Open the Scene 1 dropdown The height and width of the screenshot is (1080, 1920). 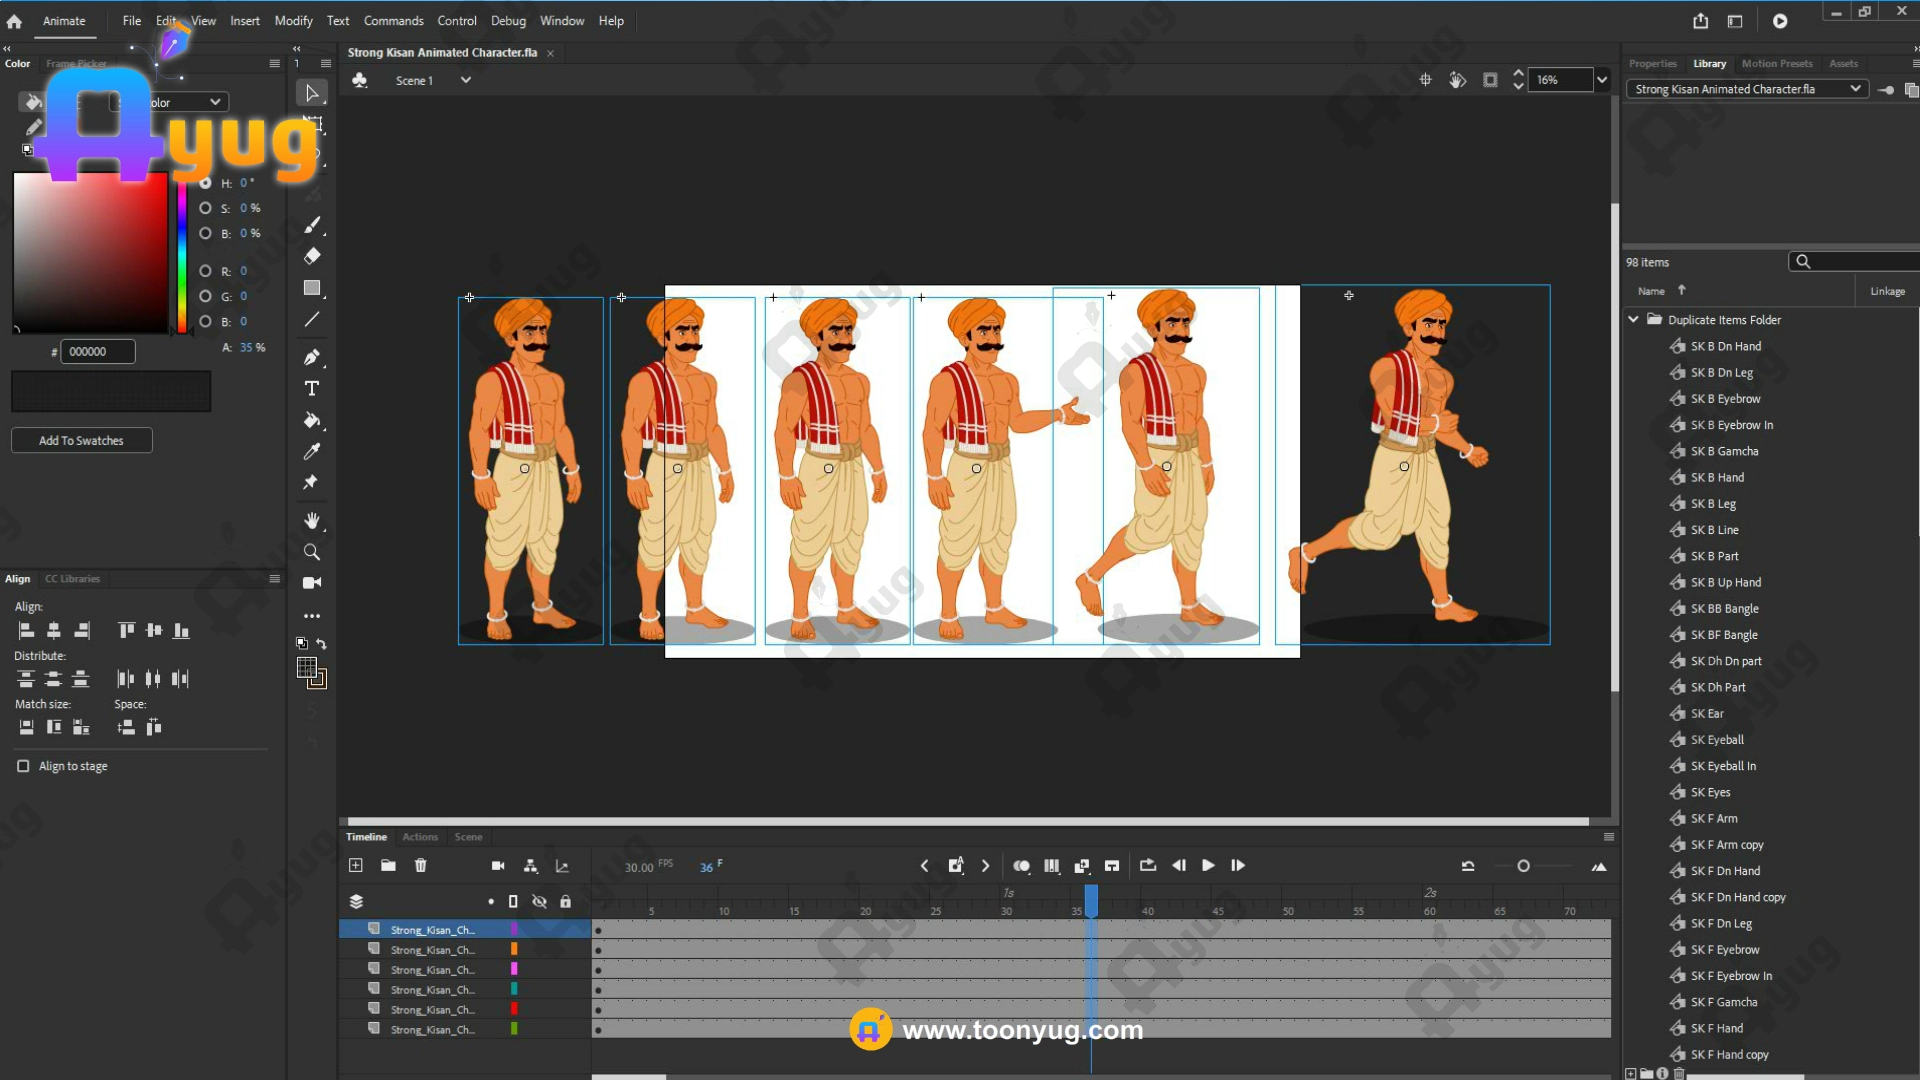tap(465, 80)
